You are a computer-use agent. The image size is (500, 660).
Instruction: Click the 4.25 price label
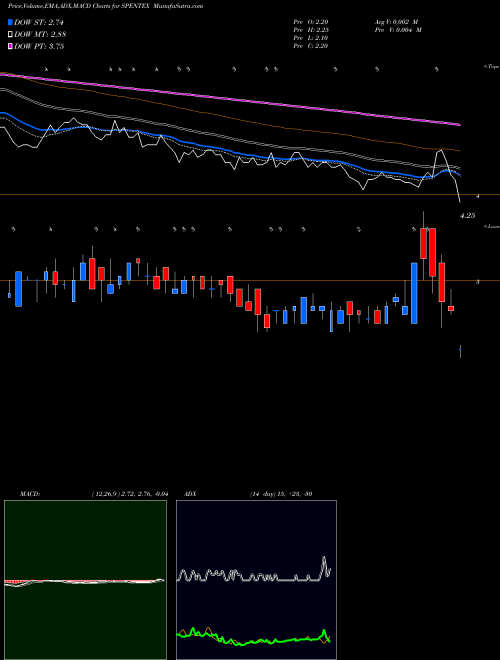tap(468, 216)
